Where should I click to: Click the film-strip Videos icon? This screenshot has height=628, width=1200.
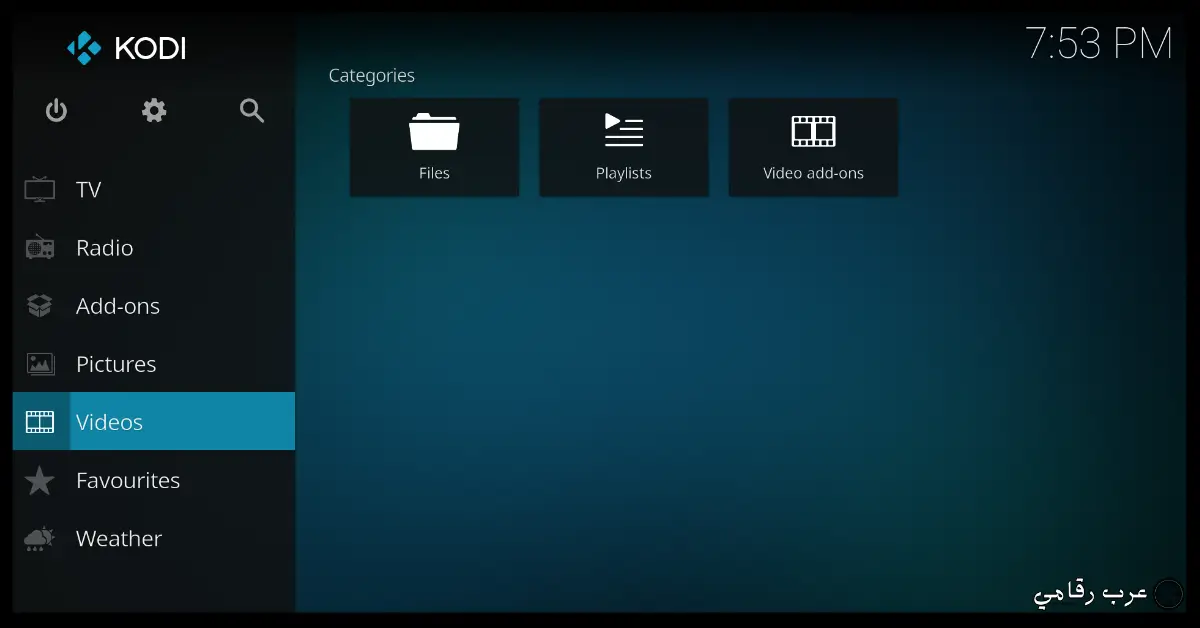pos(40,421)
